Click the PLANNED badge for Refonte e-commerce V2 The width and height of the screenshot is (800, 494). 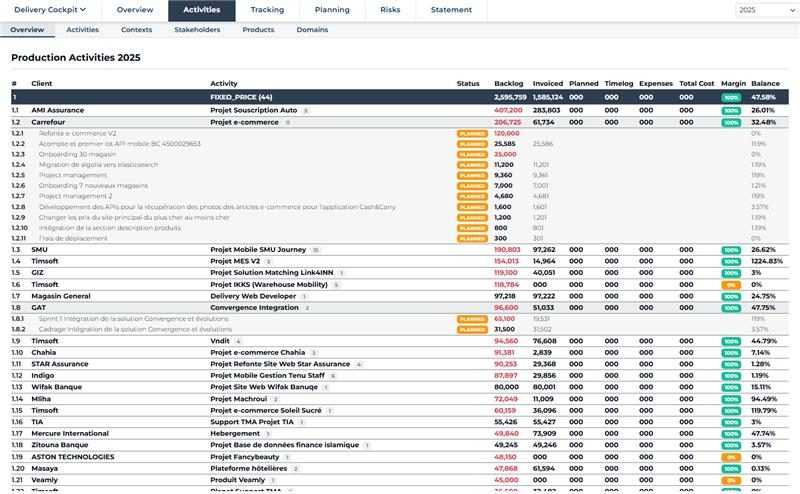pos(472,134)
